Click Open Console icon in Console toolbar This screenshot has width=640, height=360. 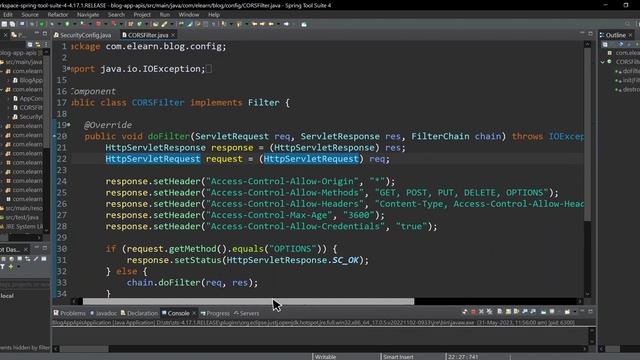pyautogui.click(x=567, y=312)
